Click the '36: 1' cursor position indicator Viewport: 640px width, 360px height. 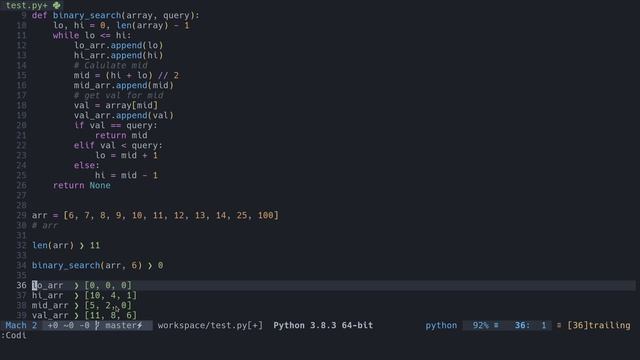[x=530, y=325]
